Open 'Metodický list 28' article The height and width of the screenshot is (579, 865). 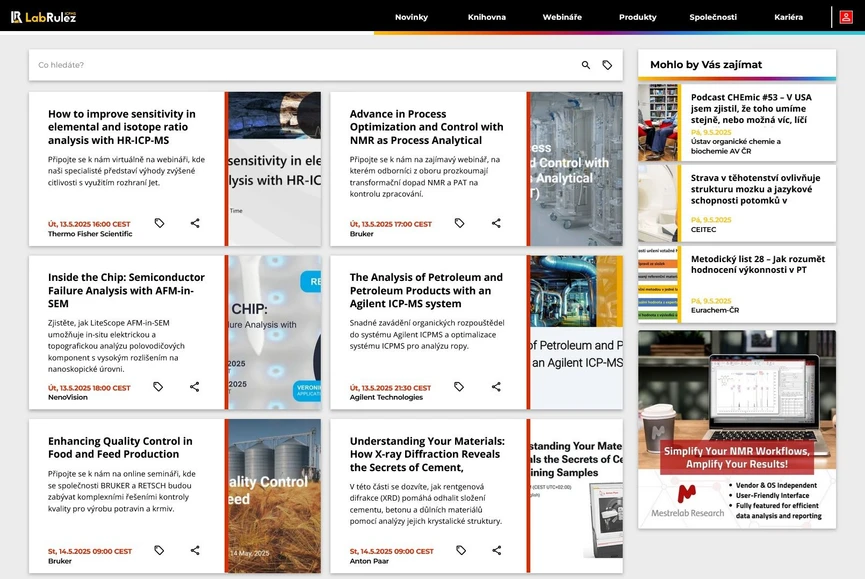tap(758, 264)
